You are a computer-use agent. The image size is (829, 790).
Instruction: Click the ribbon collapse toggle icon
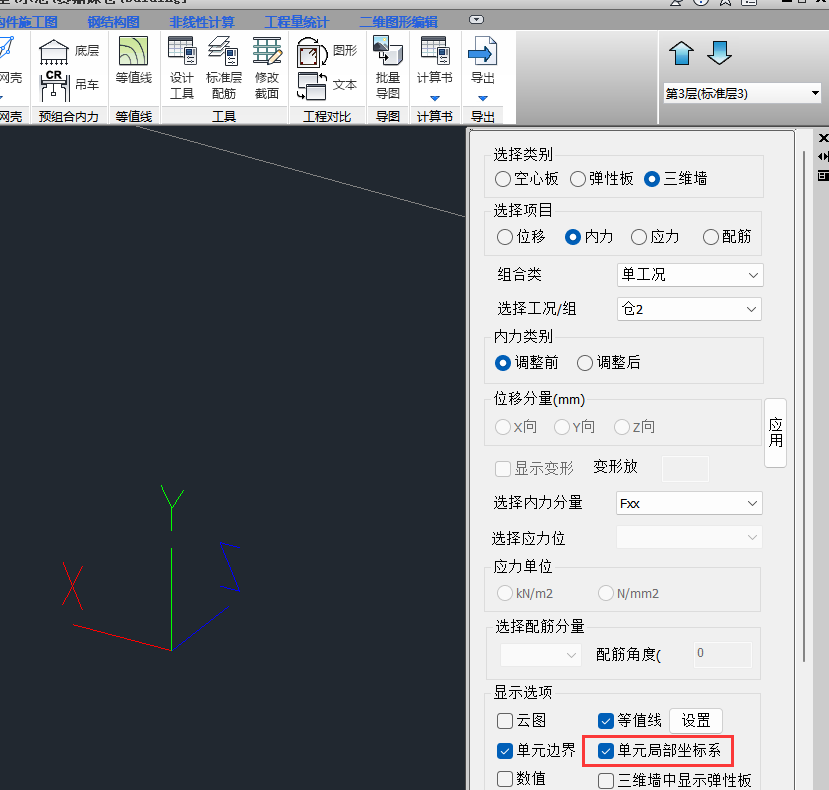click(476, 20)
